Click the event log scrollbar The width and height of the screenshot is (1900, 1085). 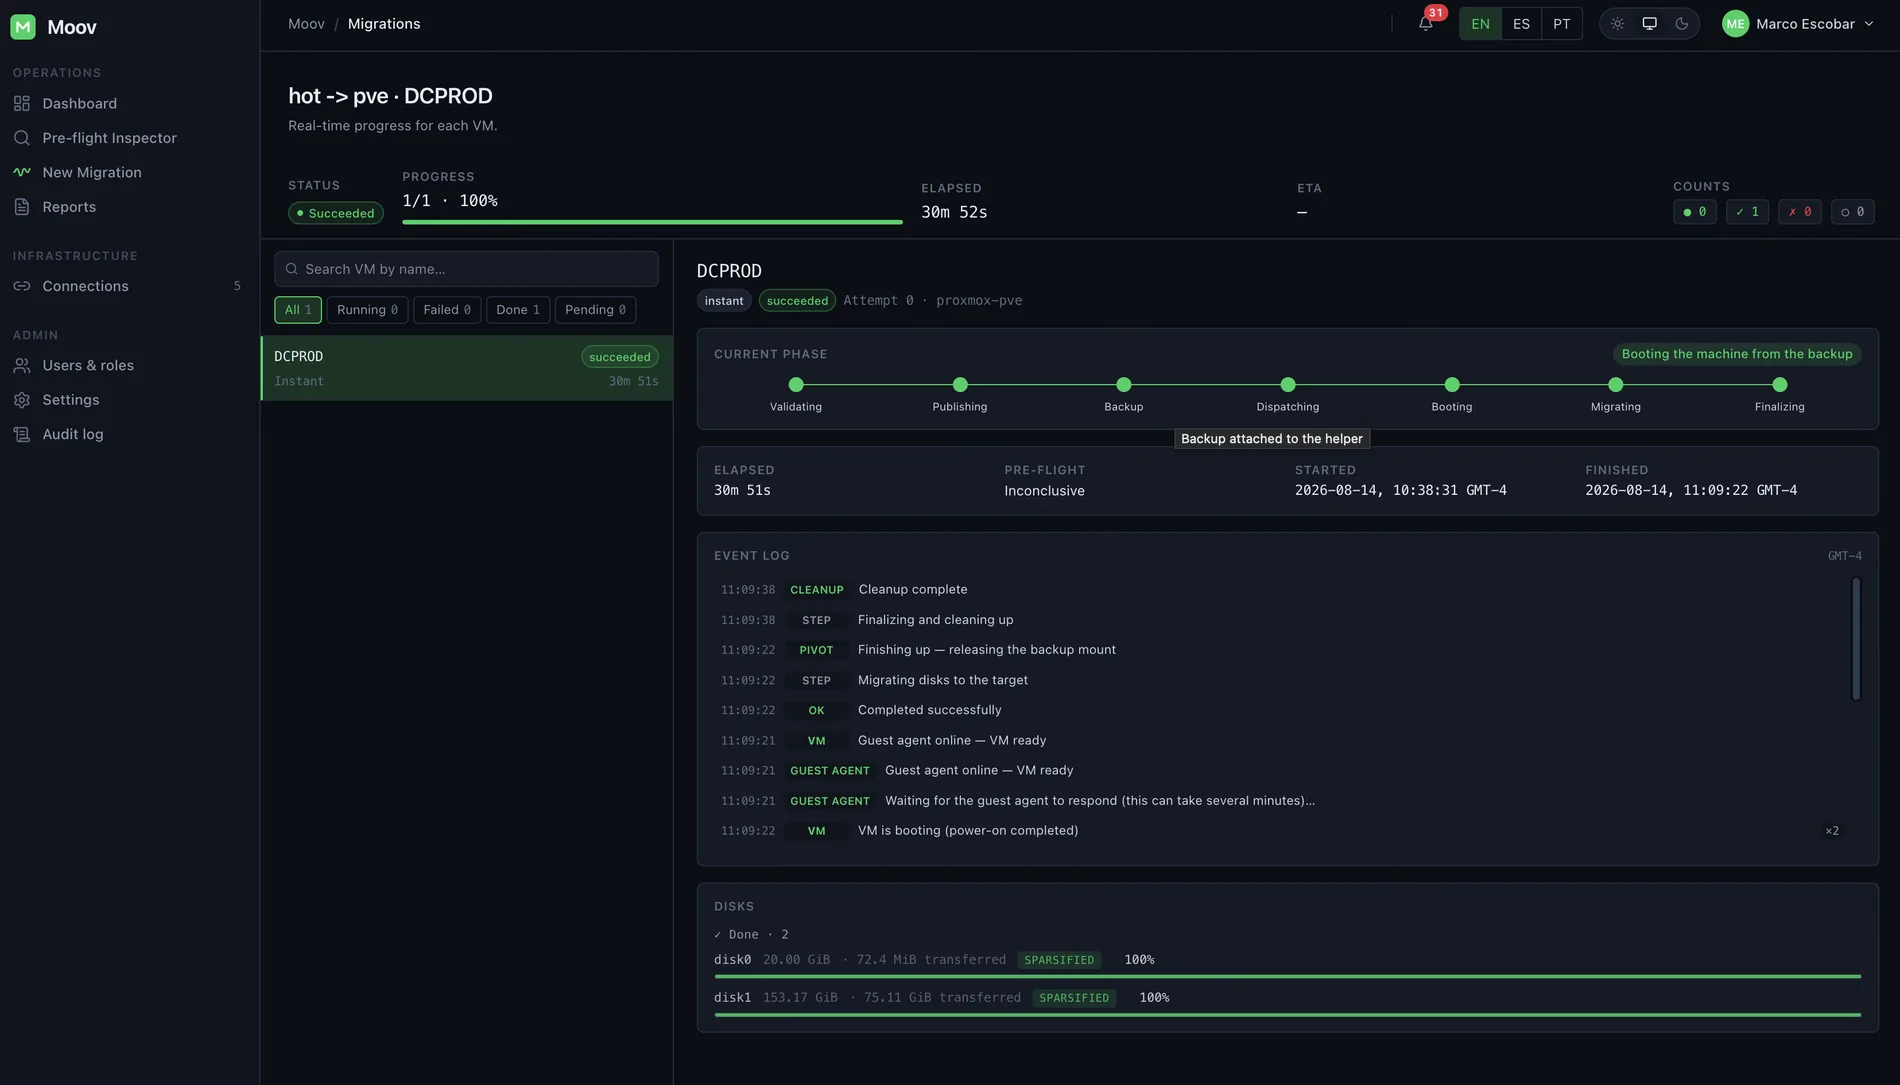coord(1856,640)
